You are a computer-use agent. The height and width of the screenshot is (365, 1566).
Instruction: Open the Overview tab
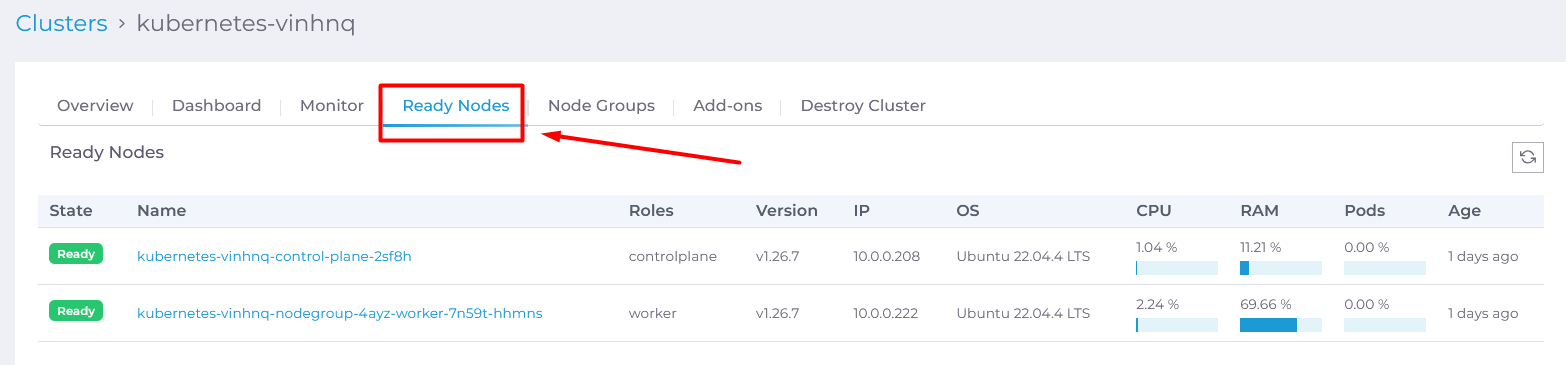[x=95, y=105]
